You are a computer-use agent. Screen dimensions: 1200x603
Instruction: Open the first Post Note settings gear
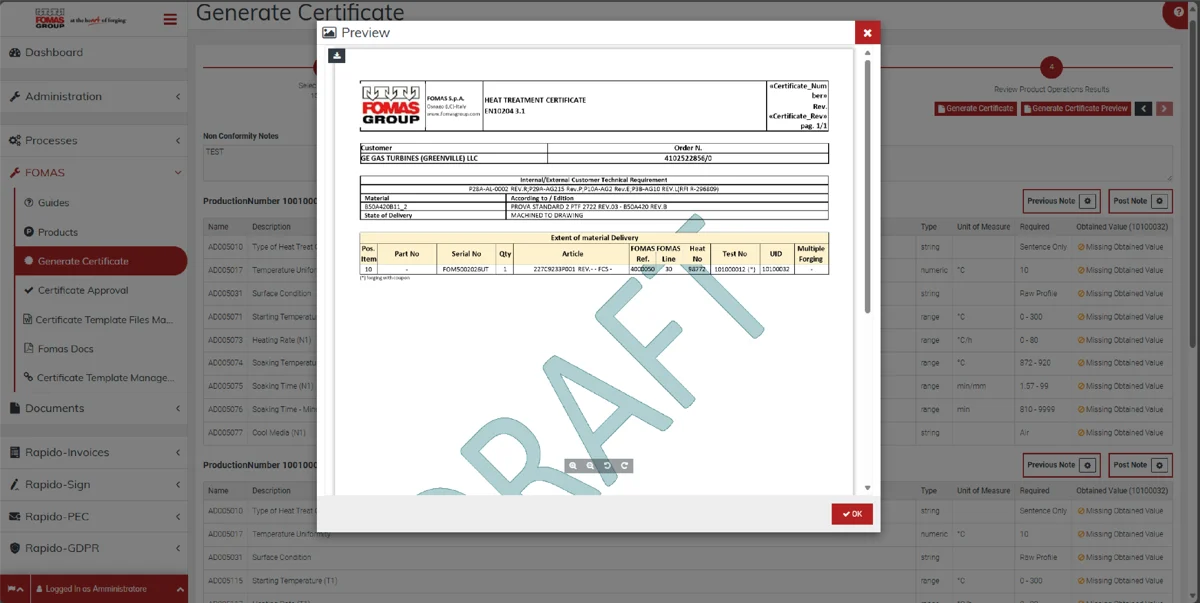coord(1160,201)
